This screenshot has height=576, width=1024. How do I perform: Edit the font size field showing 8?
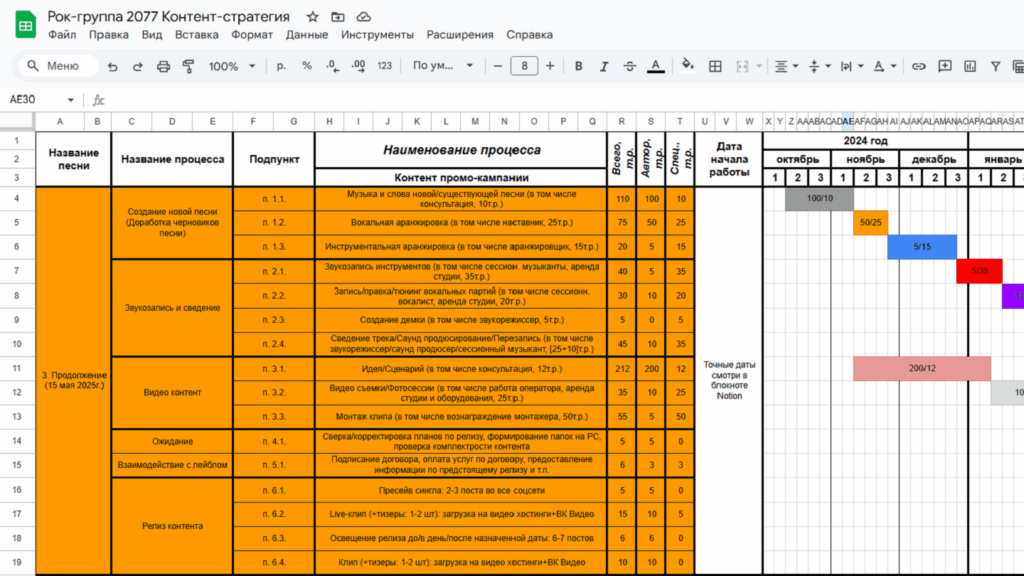524,66
